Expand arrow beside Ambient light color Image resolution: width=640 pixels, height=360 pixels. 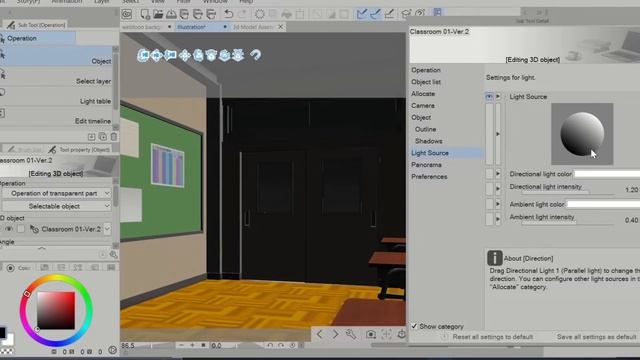tap(498, 204)
